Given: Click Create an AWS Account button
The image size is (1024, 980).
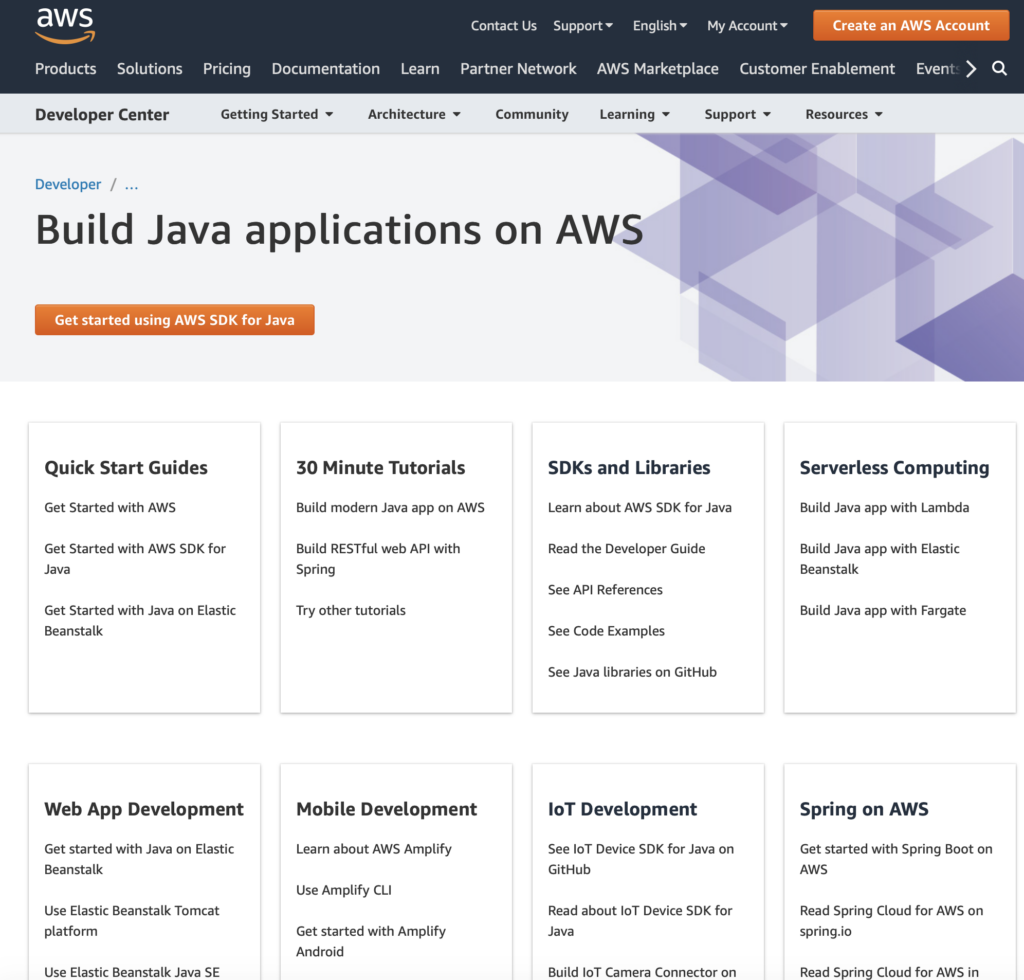Looking at the screenshot, I should [x=911, y=25].
